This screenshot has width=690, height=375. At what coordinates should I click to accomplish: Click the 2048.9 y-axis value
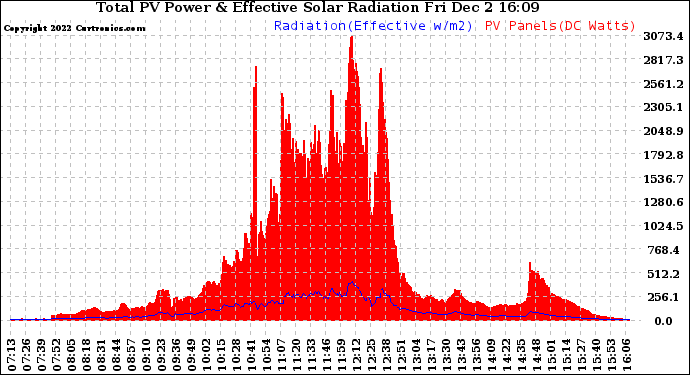coord(663,131)
